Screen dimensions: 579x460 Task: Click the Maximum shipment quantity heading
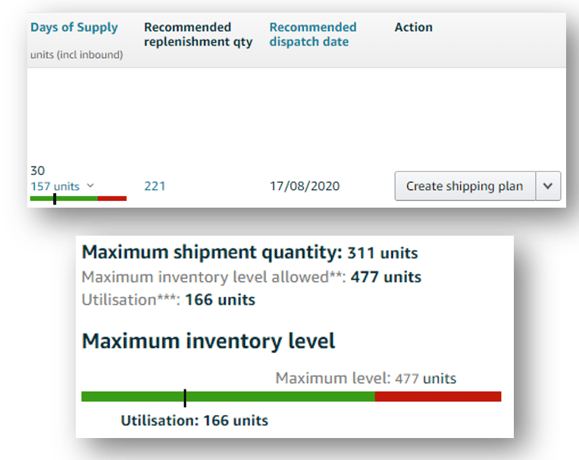[x=212, y=253]
